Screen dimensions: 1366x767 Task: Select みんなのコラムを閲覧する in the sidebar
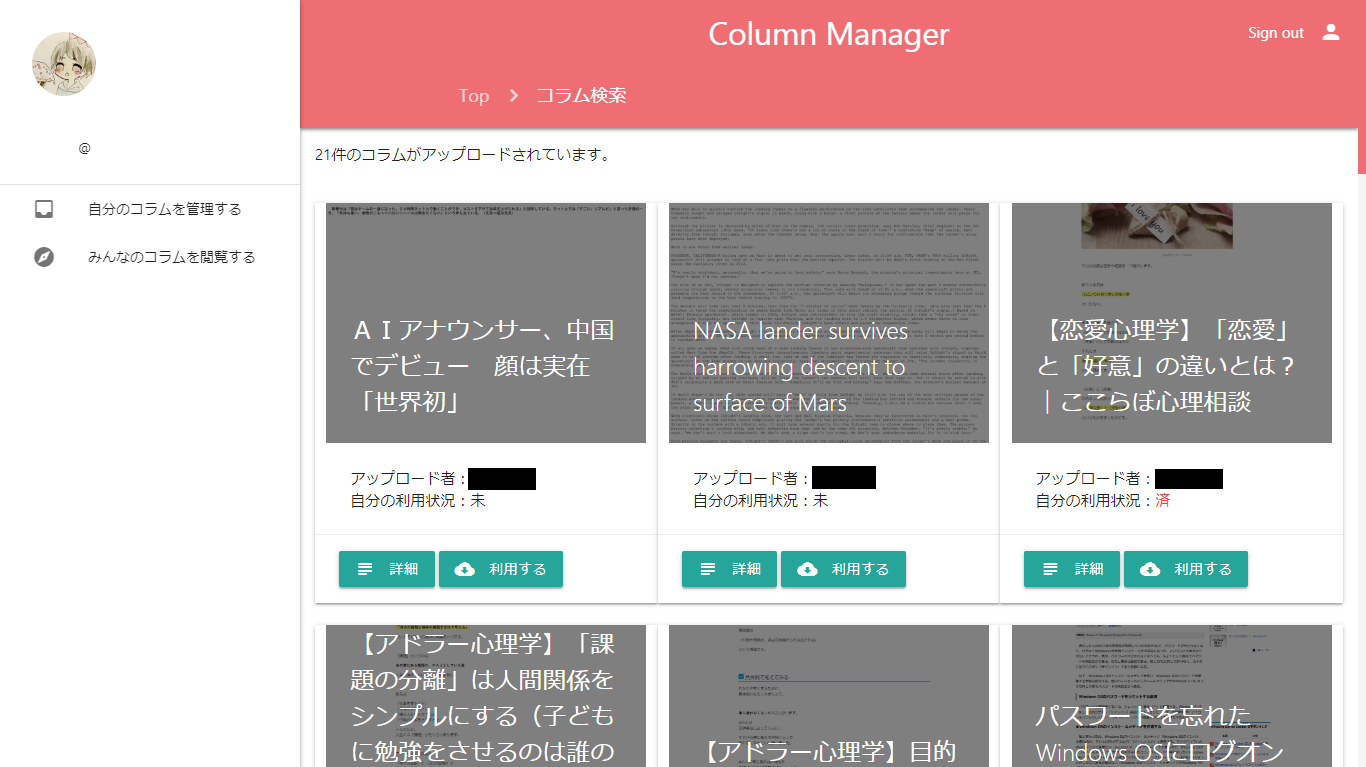[171, 257]
